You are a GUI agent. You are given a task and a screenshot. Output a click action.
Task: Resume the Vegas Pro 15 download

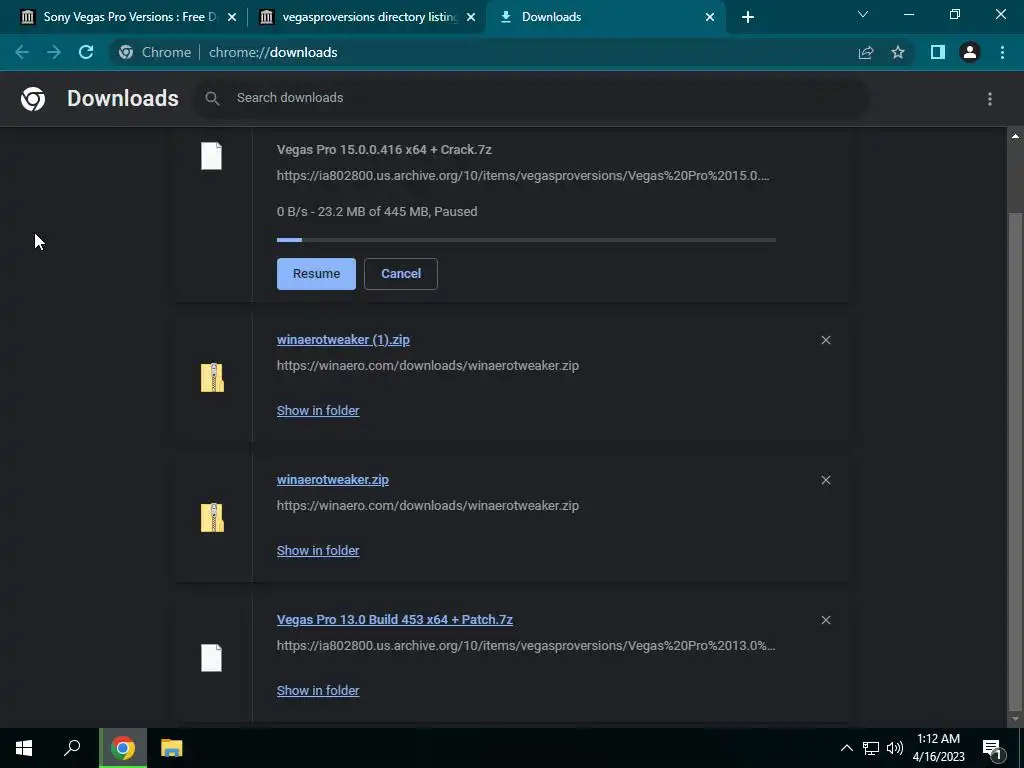pos(316,274)
